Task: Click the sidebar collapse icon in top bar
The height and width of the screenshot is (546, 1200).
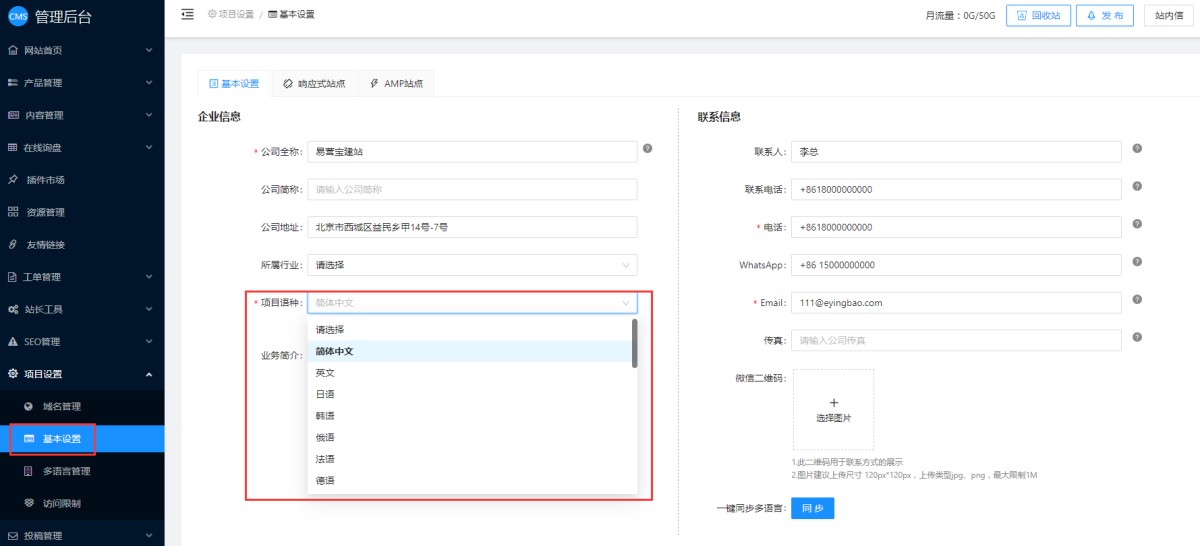Action: click(x=187, y=14)
